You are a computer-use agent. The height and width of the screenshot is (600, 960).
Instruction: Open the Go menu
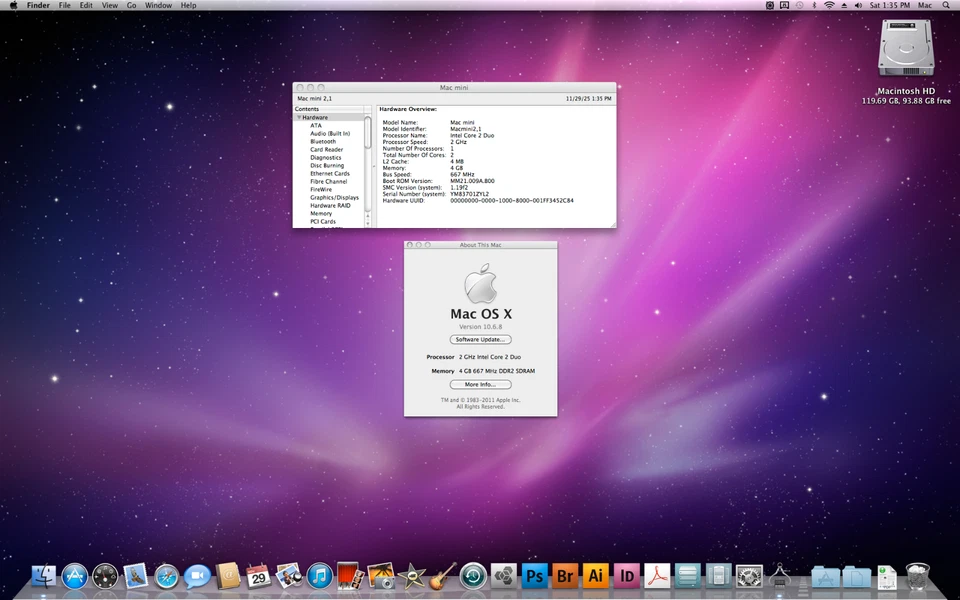131,5
